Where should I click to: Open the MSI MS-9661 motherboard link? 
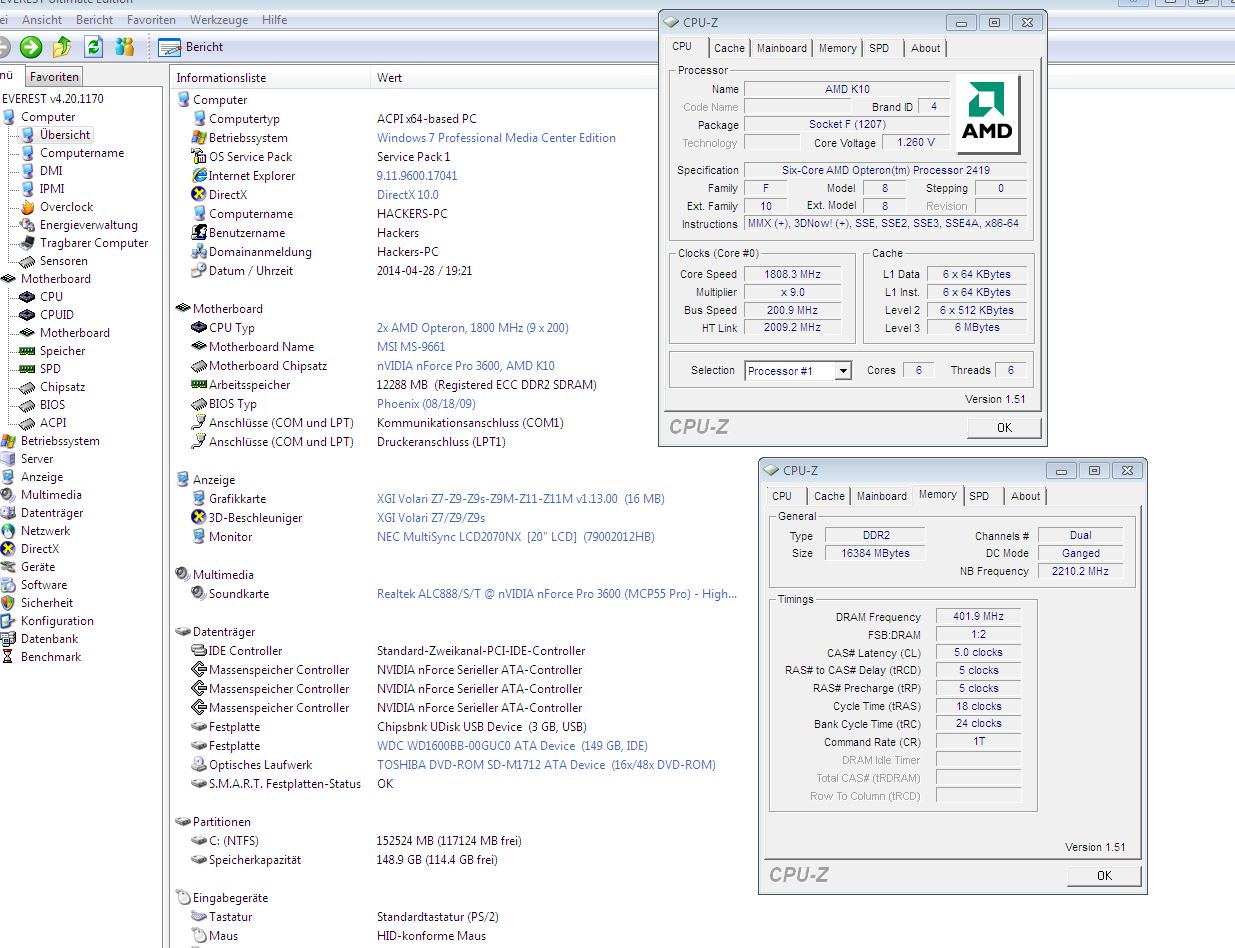[x=411, y=347]
